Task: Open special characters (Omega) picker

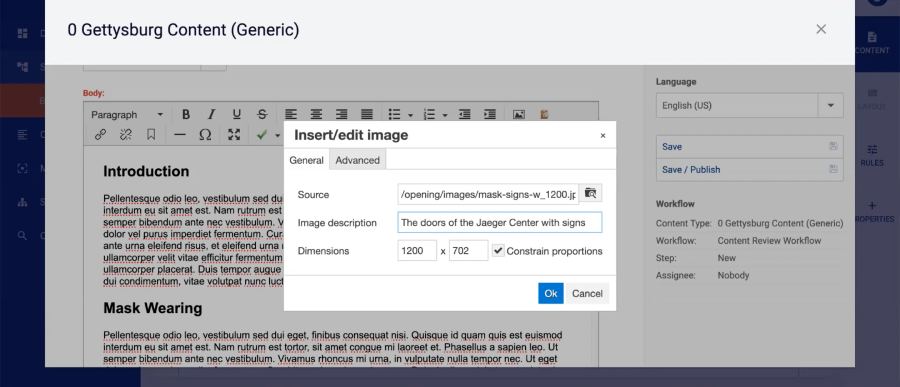Action: [205, 134]
